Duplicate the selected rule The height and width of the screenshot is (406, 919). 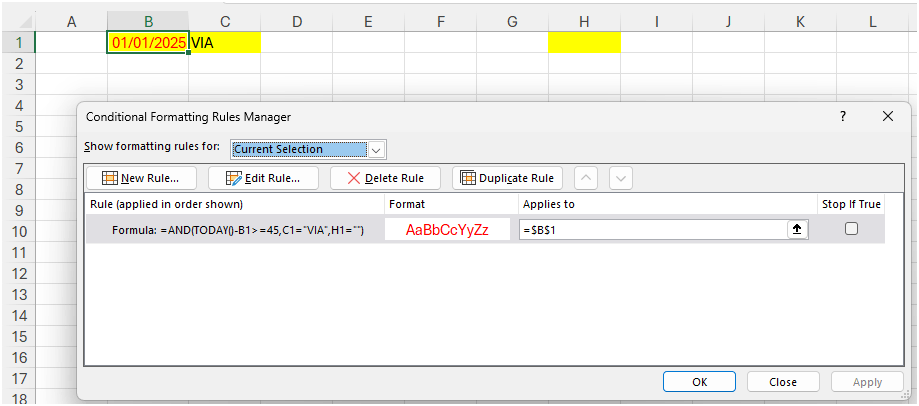pos(507,178)
